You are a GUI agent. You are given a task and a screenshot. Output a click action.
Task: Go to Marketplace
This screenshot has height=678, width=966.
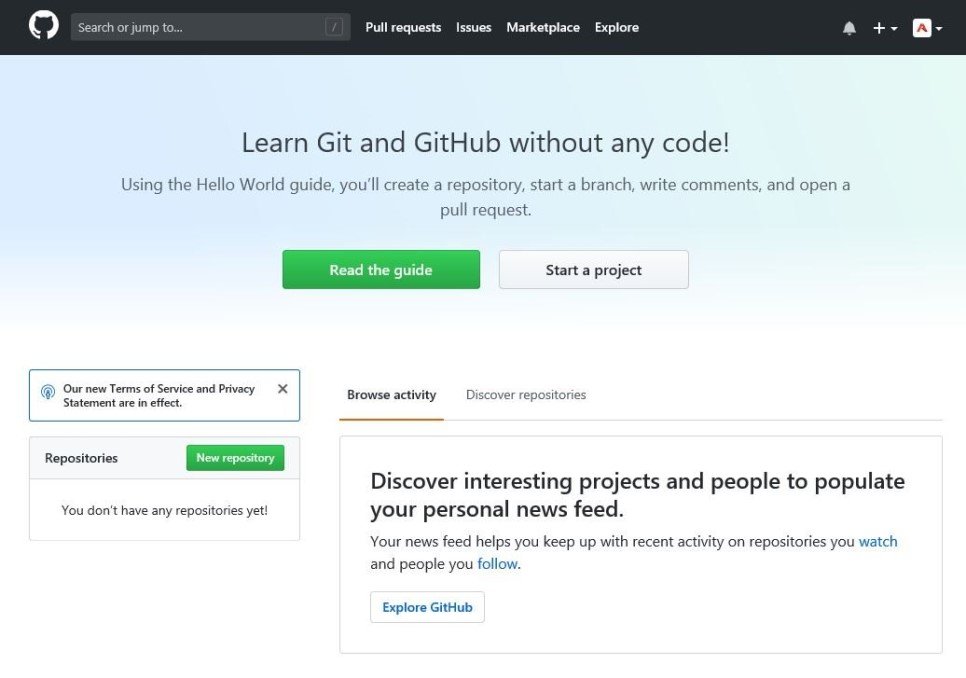coord(543,28)
